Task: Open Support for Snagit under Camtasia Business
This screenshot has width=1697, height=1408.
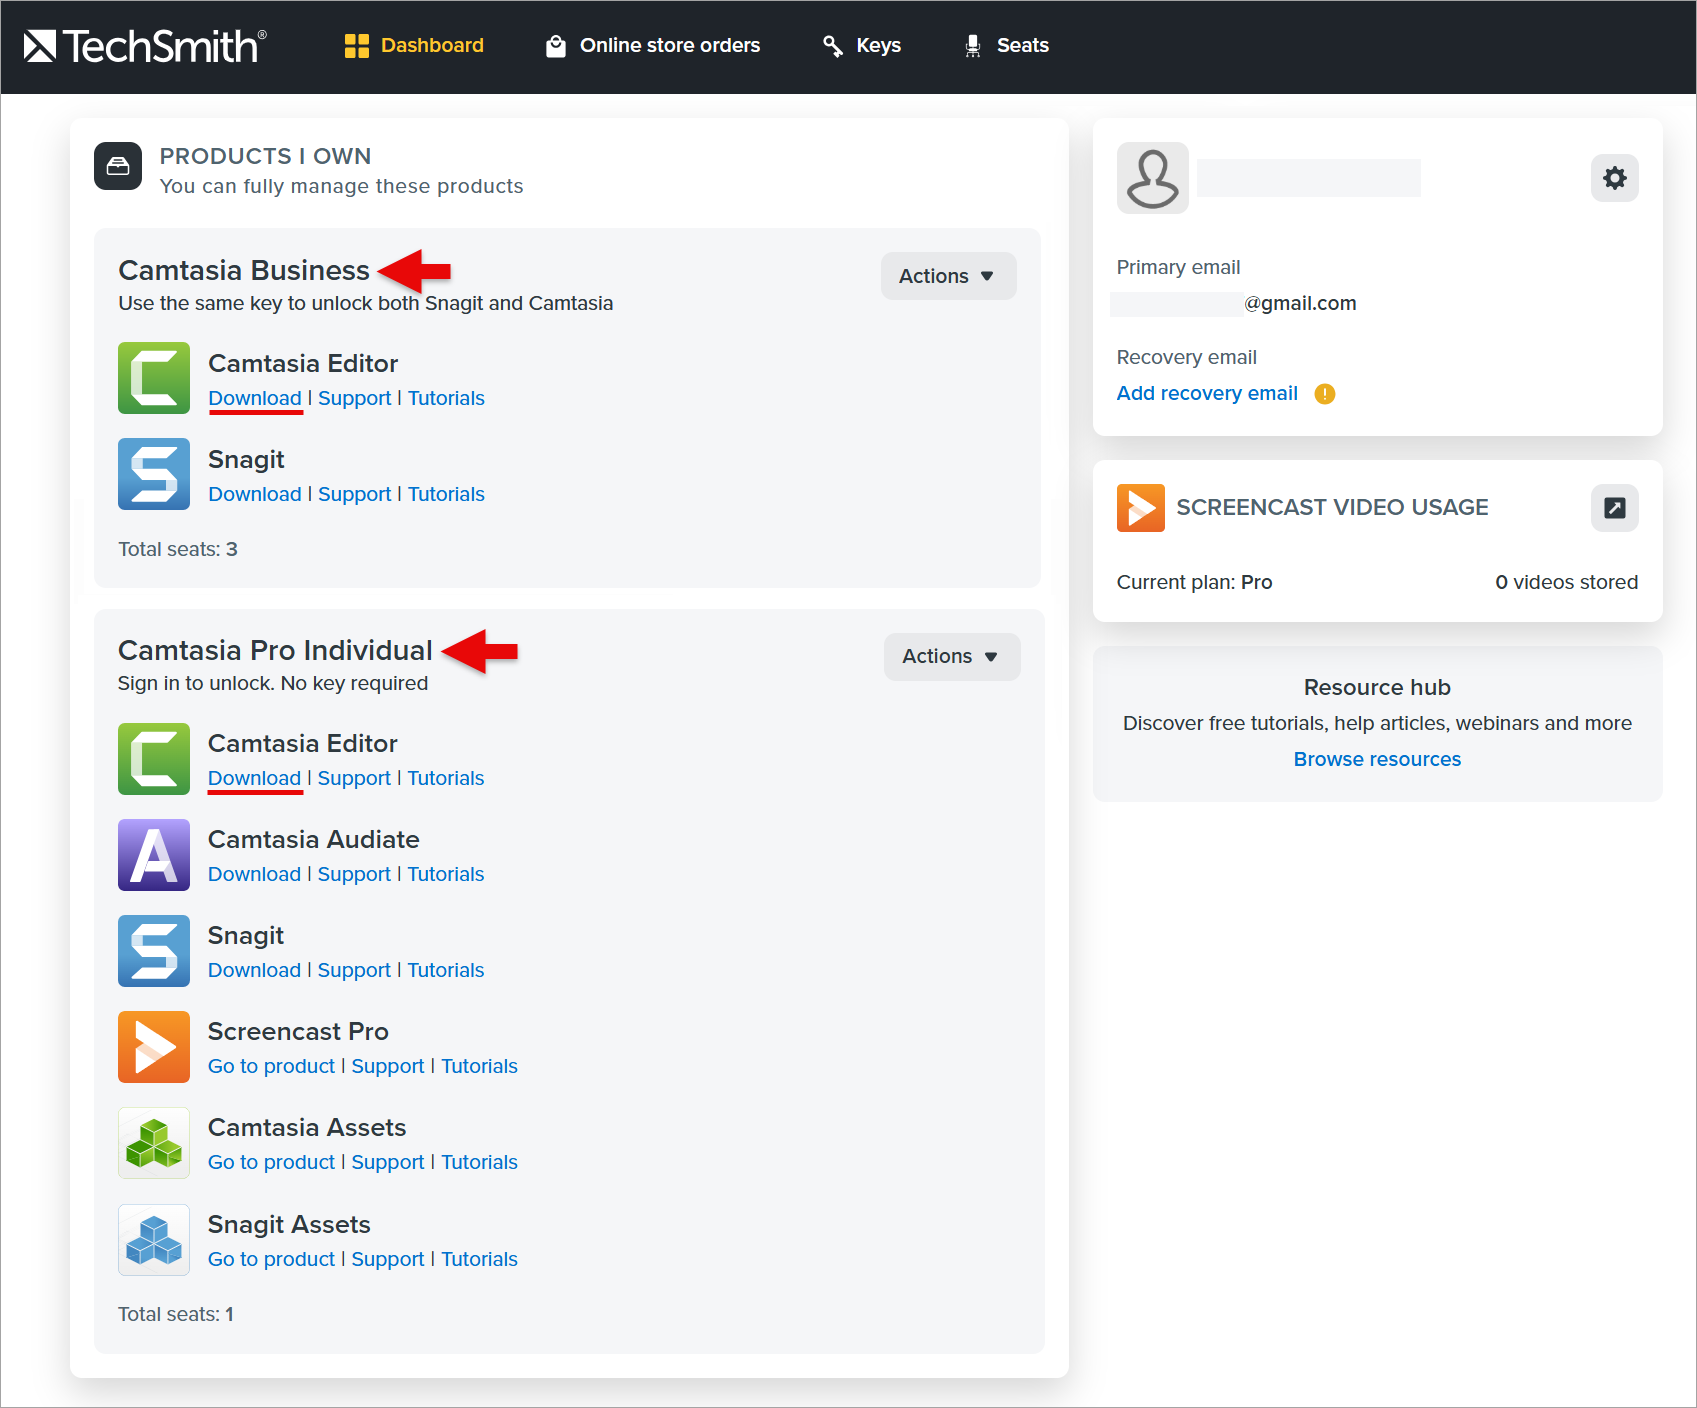Action: 355,494
